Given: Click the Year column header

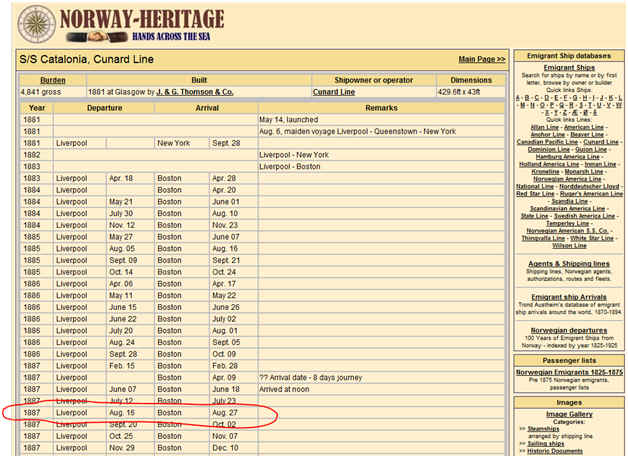Looking at the screenshot, I should tap(37, 108).
